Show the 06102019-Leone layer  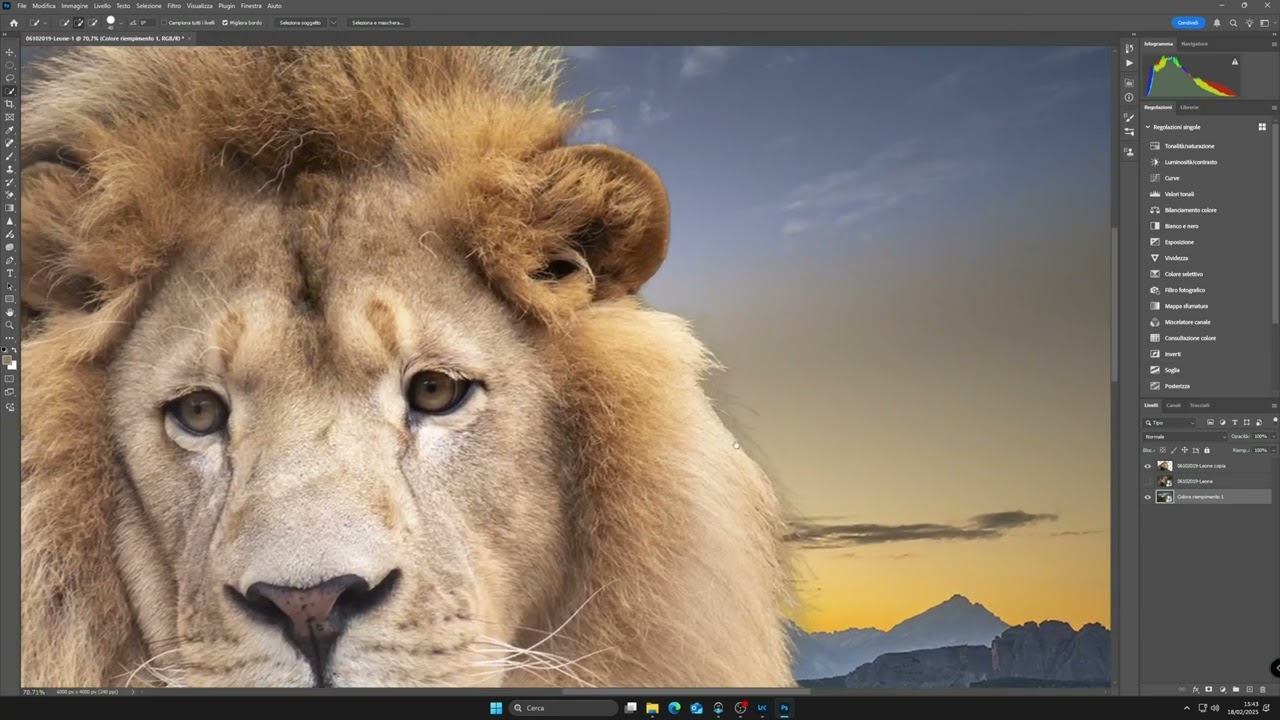[x=1147, y=481]
